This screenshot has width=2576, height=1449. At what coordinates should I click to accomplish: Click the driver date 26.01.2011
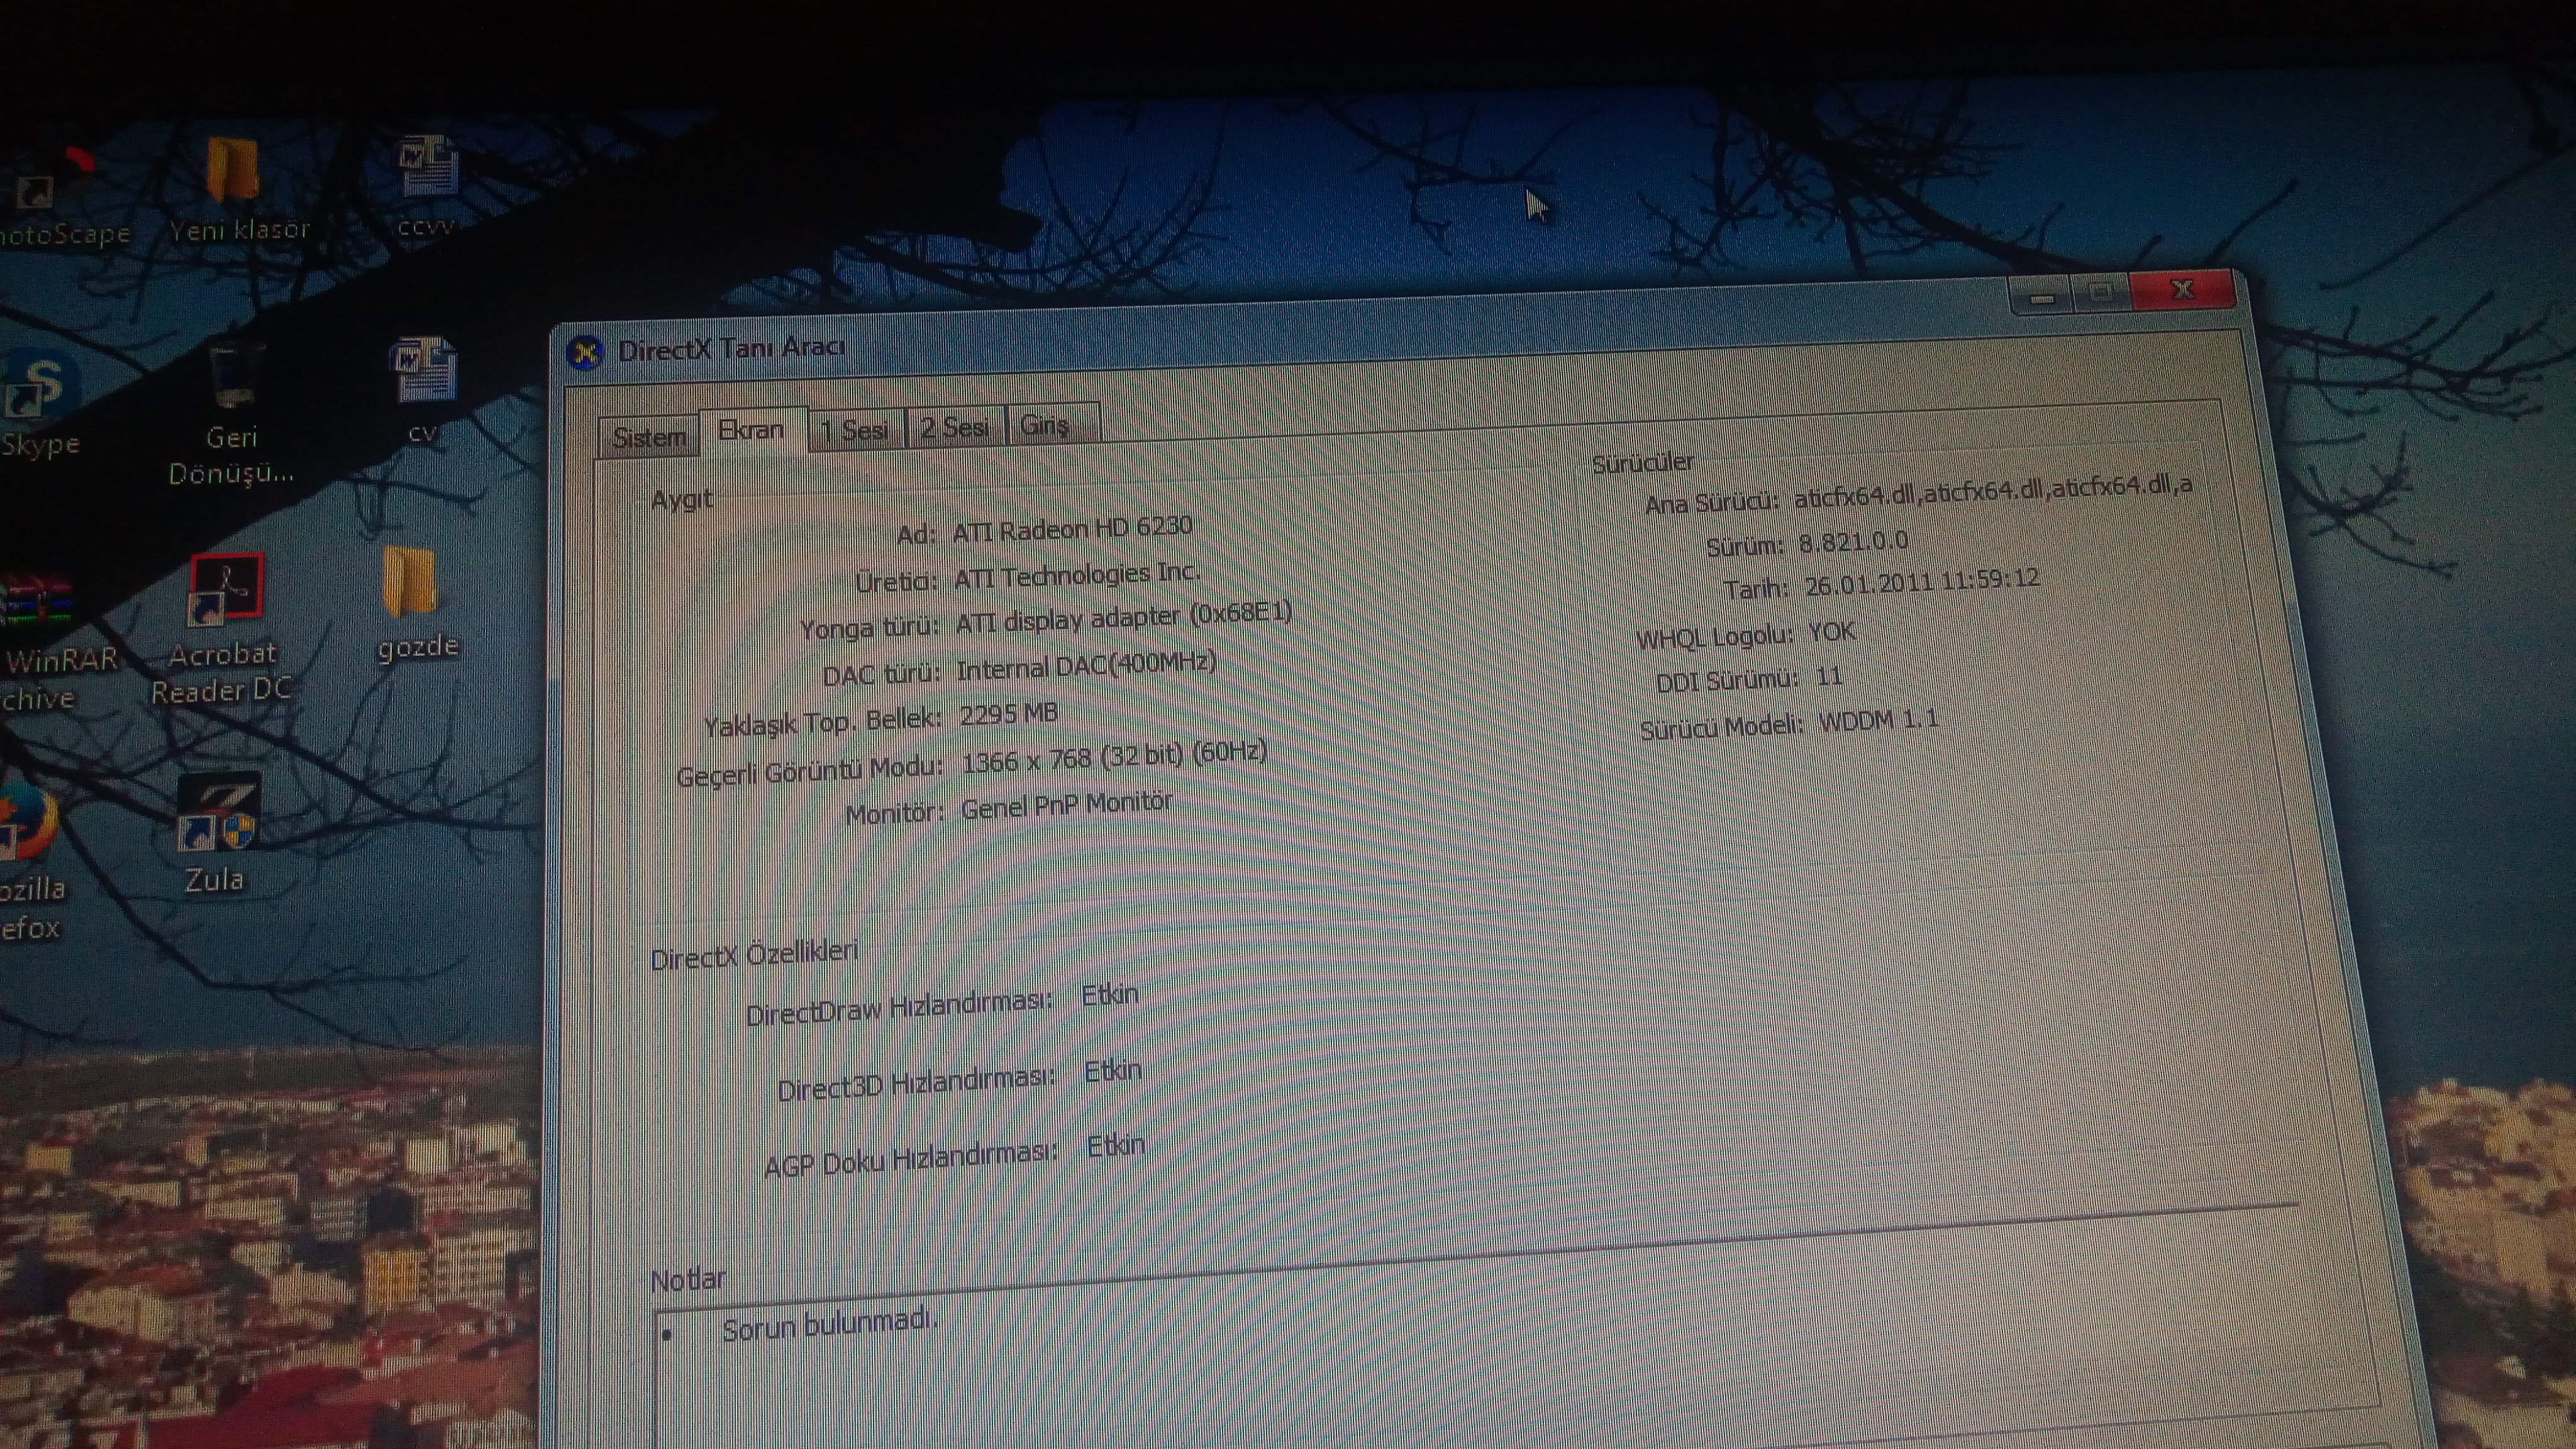coord(1921,581)
